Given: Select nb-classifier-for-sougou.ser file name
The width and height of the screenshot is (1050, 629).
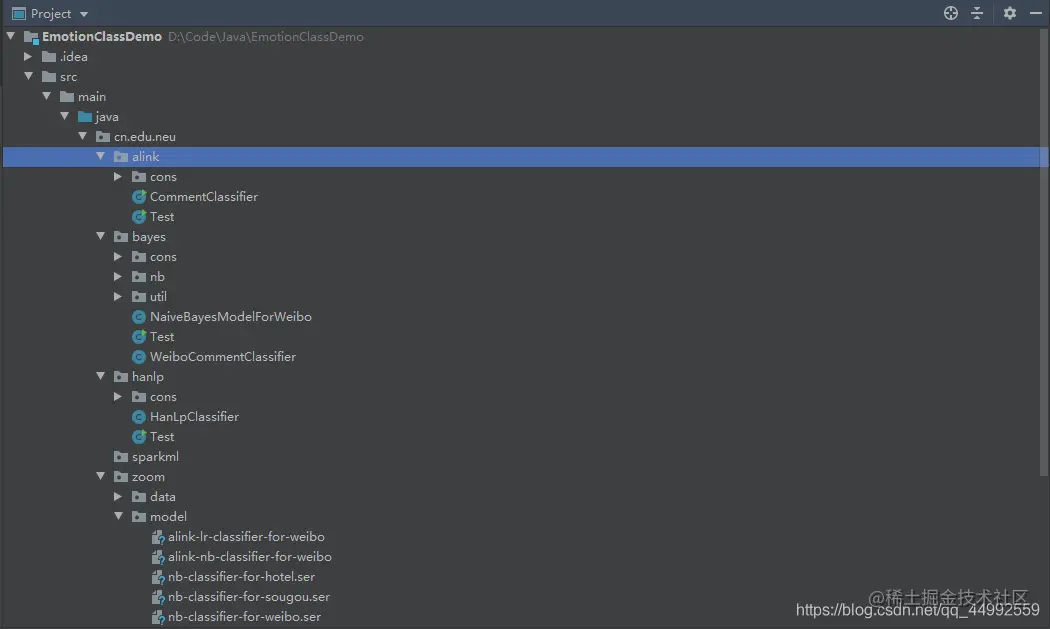Looking at the screenshot, I should click(249, 597).
